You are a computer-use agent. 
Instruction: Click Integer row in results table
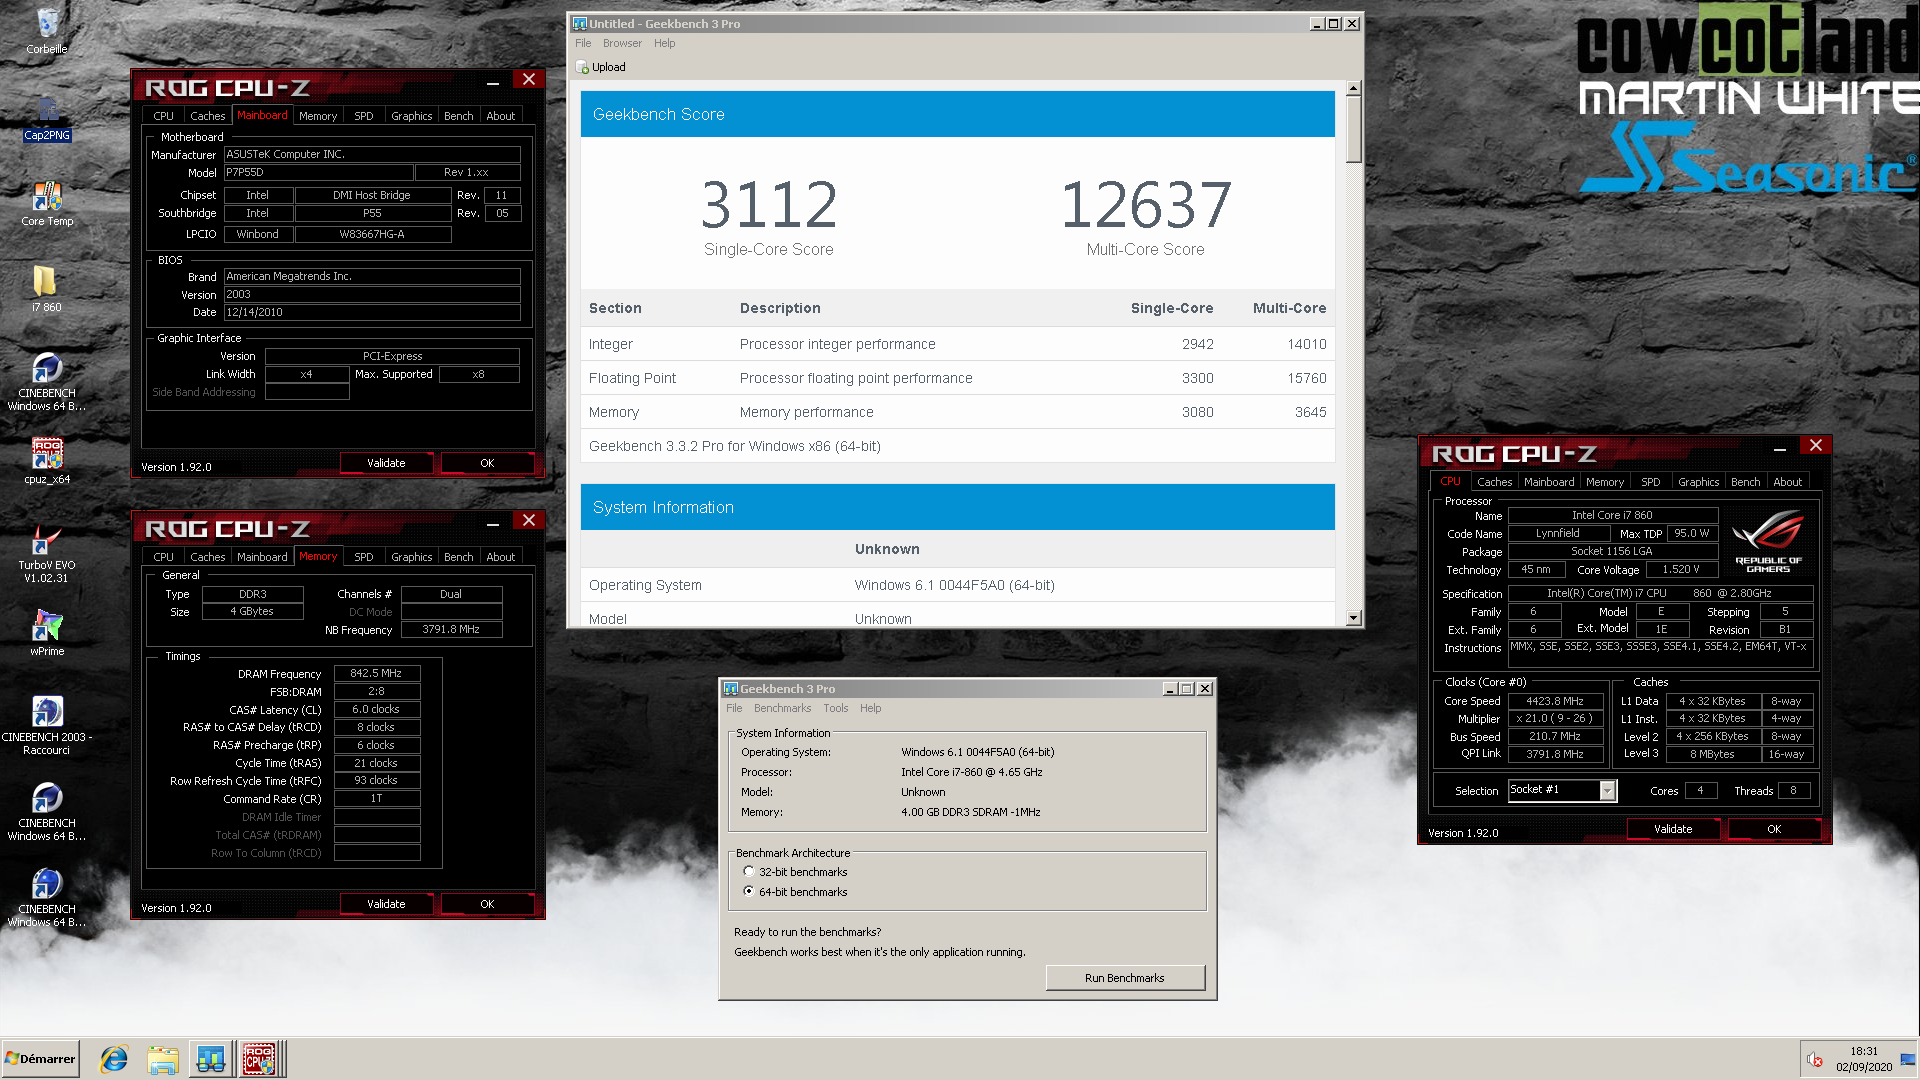tap(958, 344)
